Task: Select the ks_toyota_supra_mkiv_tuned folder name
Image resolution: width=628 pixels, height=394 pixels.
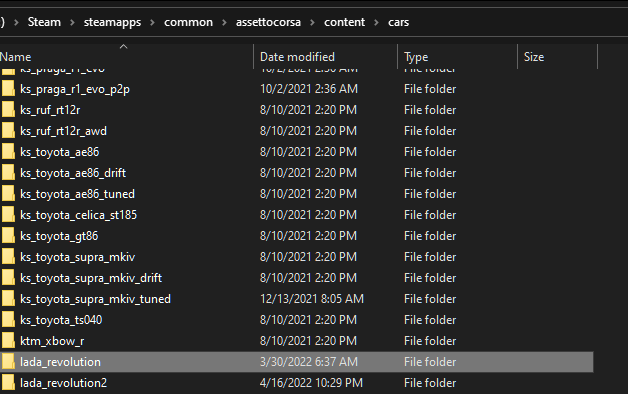Action: pyautogui.click(x=95, y=299)
